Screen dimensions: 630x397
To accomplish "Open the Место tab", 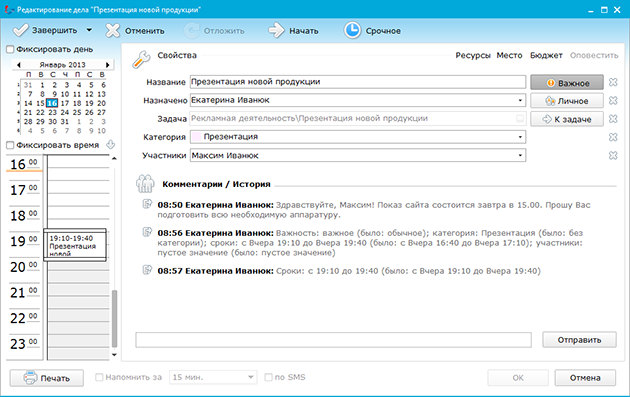I will [509, 55].
